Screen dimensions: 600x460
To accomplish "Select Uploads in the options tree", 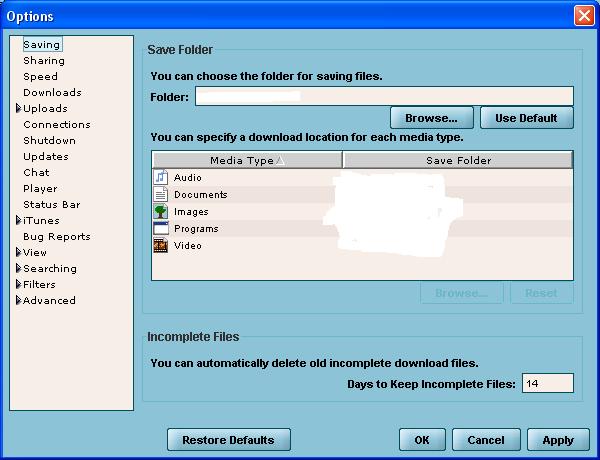I will pos(46,109).
